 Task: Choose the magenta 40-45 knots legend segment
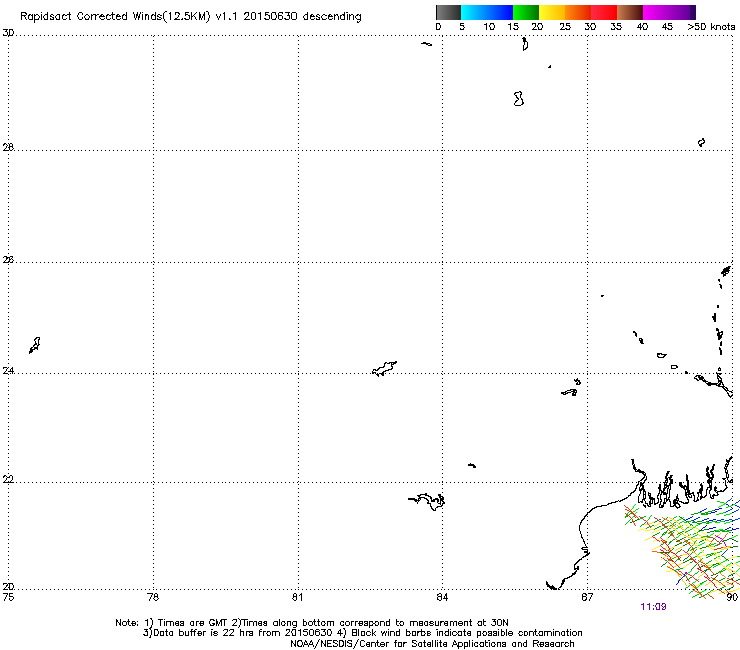656,12
